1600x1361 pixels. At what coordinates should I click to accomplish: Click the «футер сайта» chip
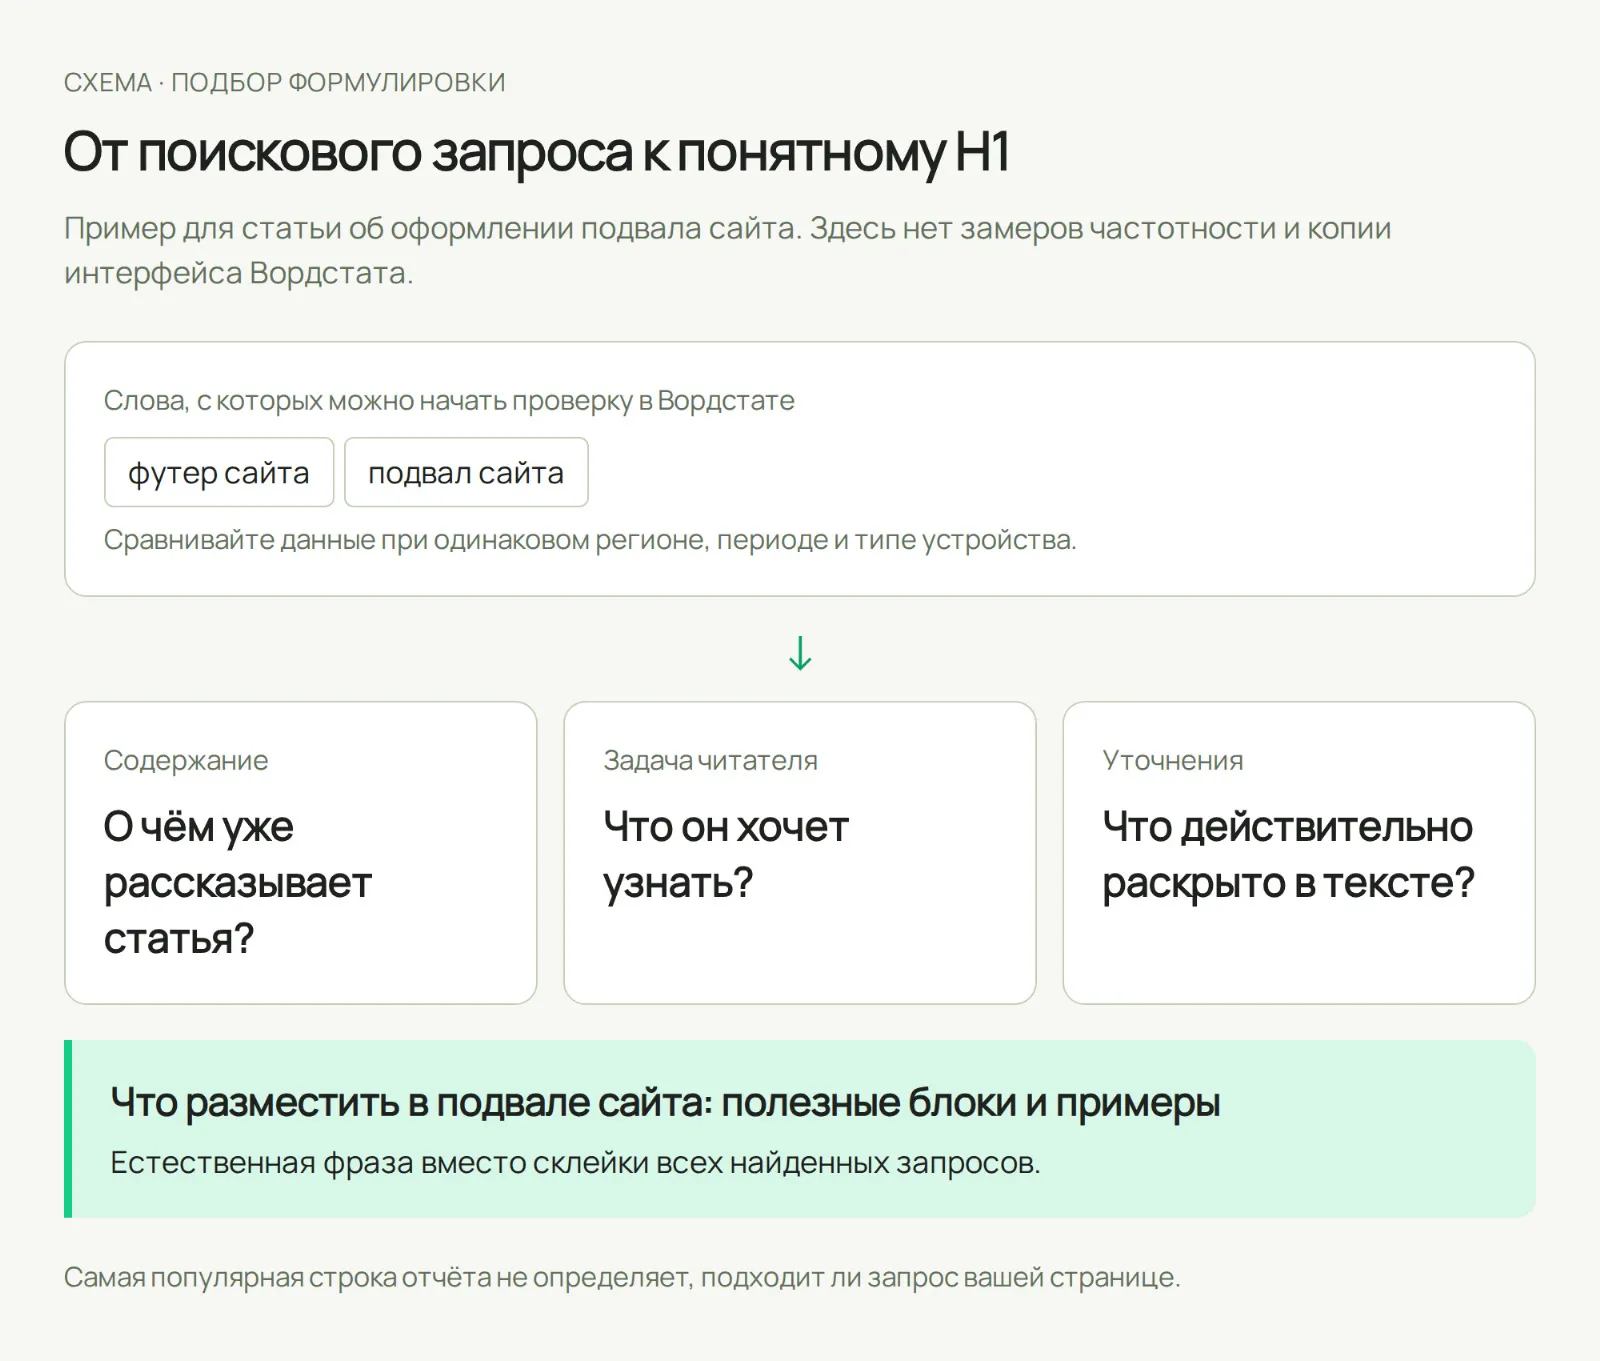(x=219, y=472)
